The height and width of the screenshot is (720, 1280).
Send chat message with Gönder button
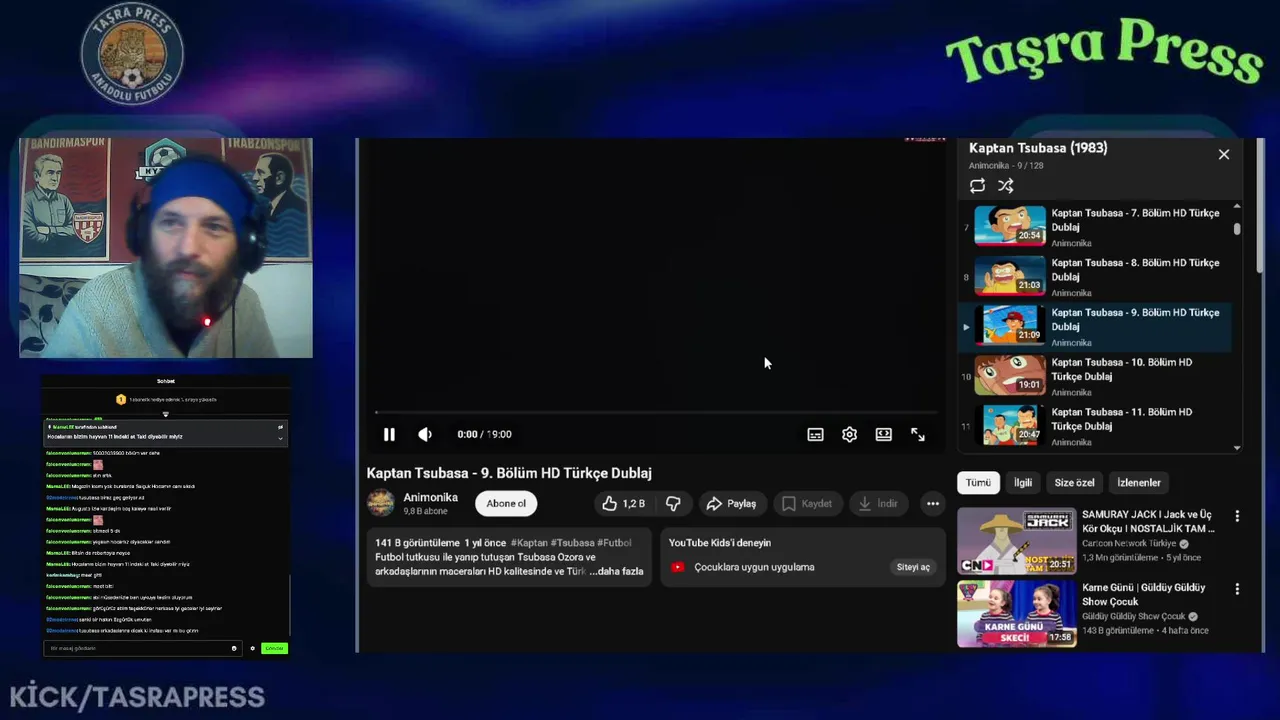274,648
